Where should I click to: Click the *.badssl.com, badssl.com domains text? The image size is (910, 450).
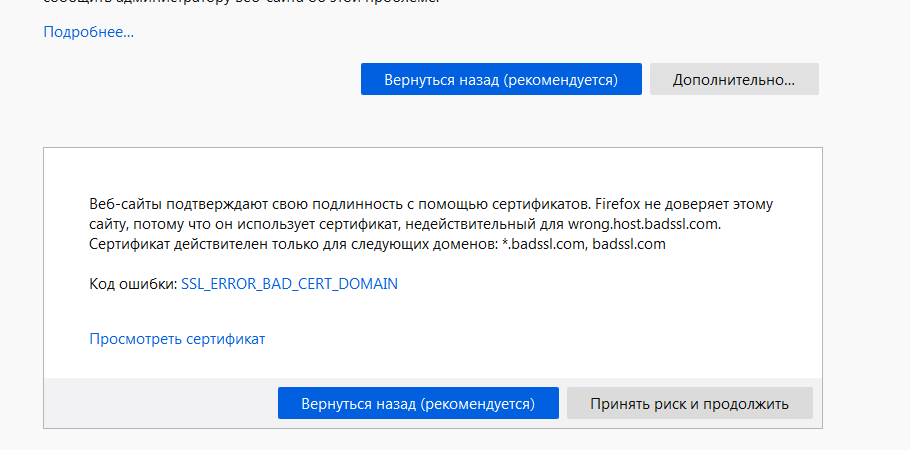click(x=584, y=244)
